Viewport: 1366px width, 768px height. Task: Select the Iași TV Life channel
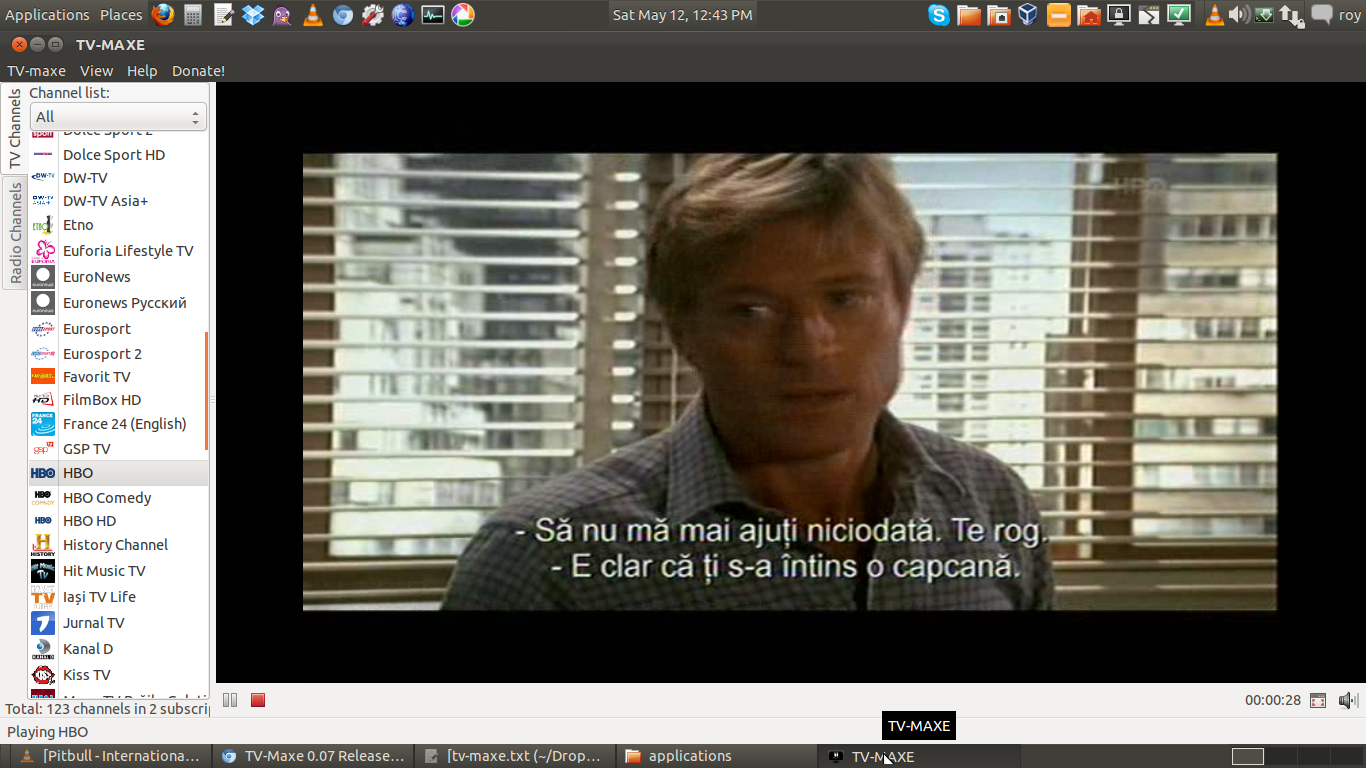(x=118, y=597)
